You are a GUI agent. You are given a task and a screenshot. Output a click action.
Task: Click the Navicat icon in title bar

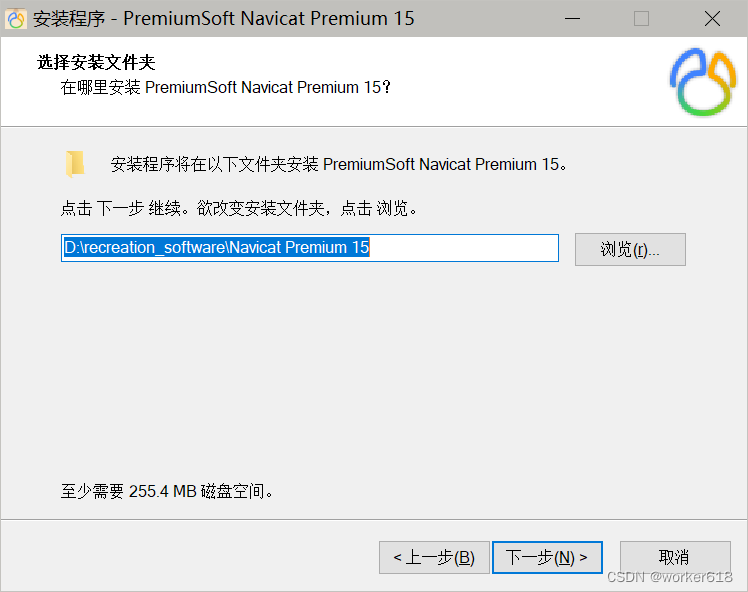coord(16,19)
